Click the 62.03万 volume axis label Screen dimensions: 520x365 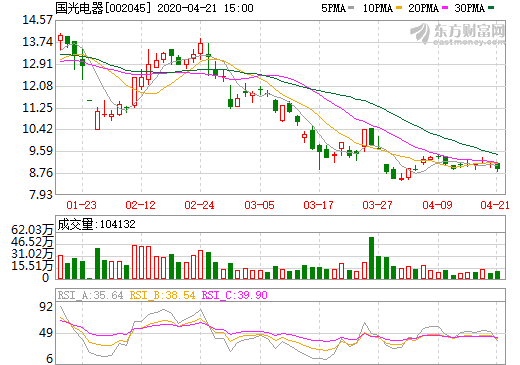pos(32,229)
